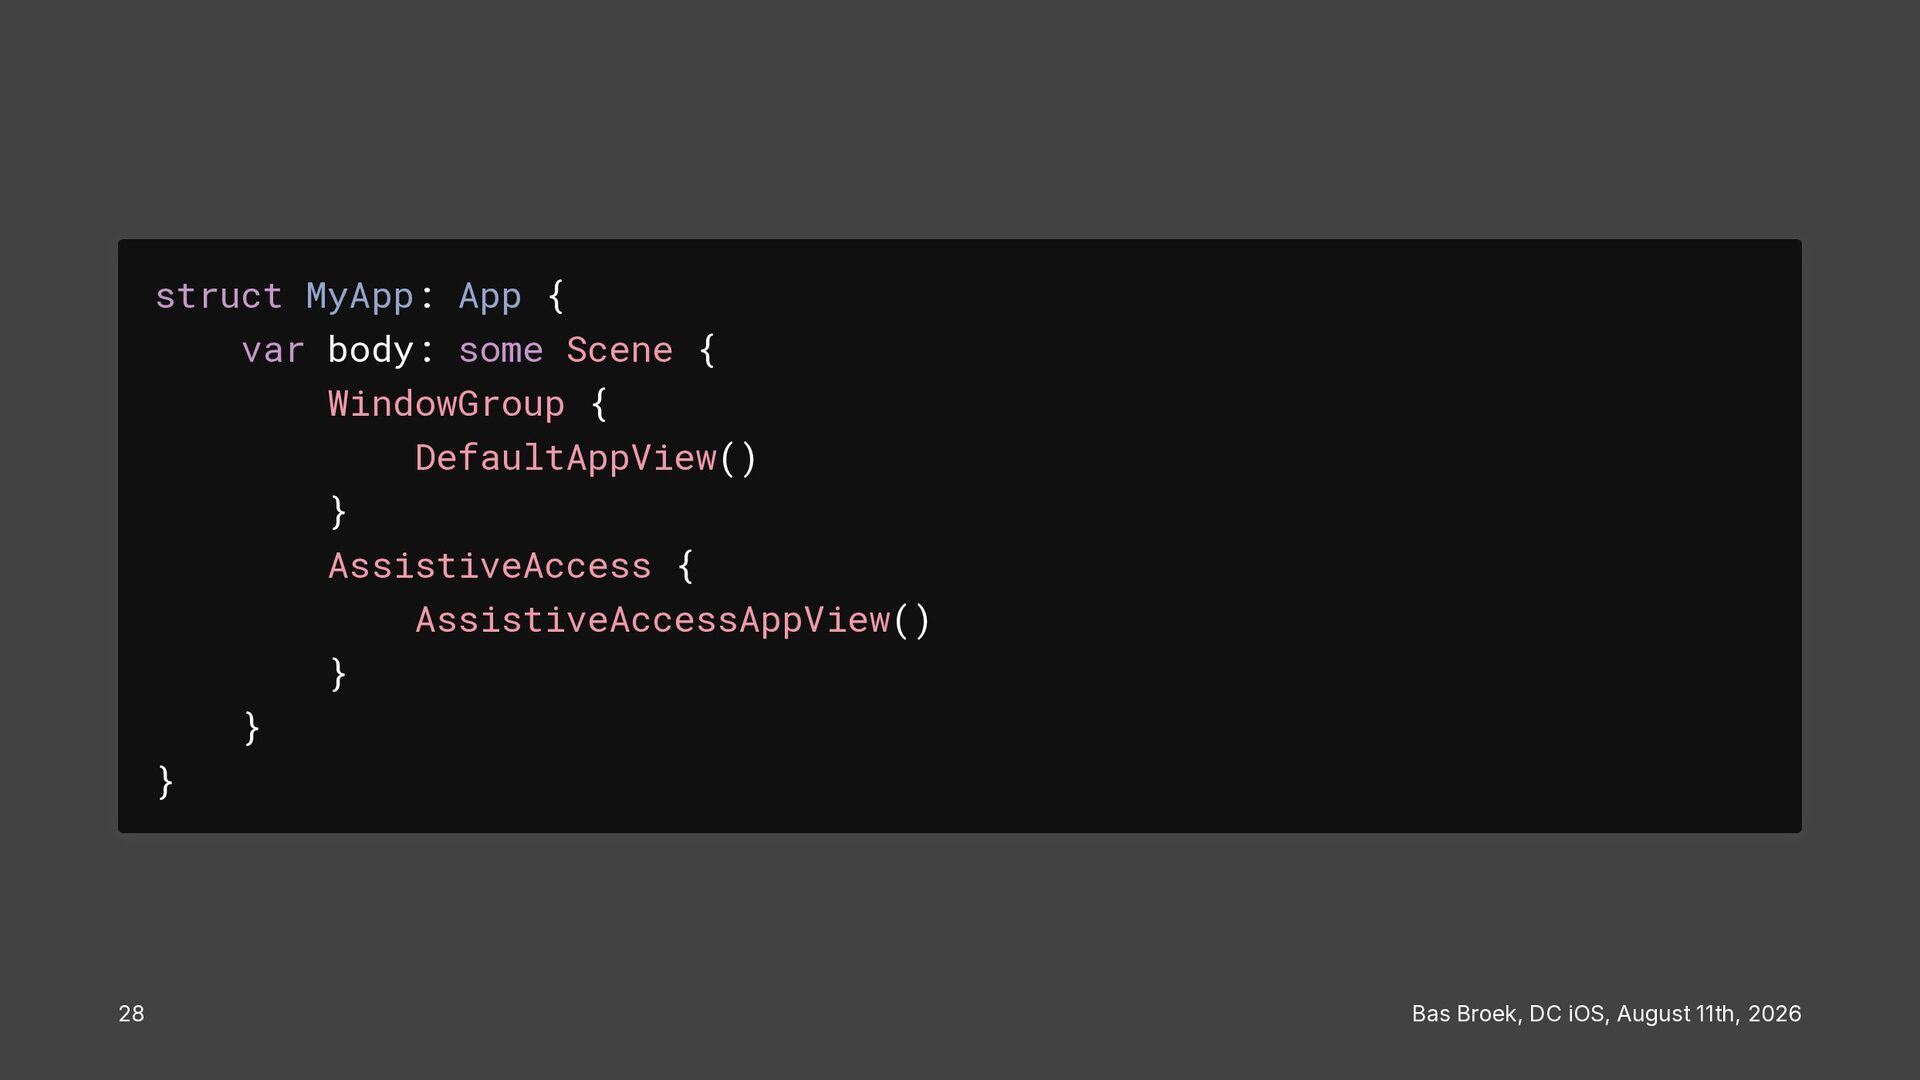This screenshot has height=1080, width=1920.
Task: Click the slide number 28
Action: point(131,1014)
